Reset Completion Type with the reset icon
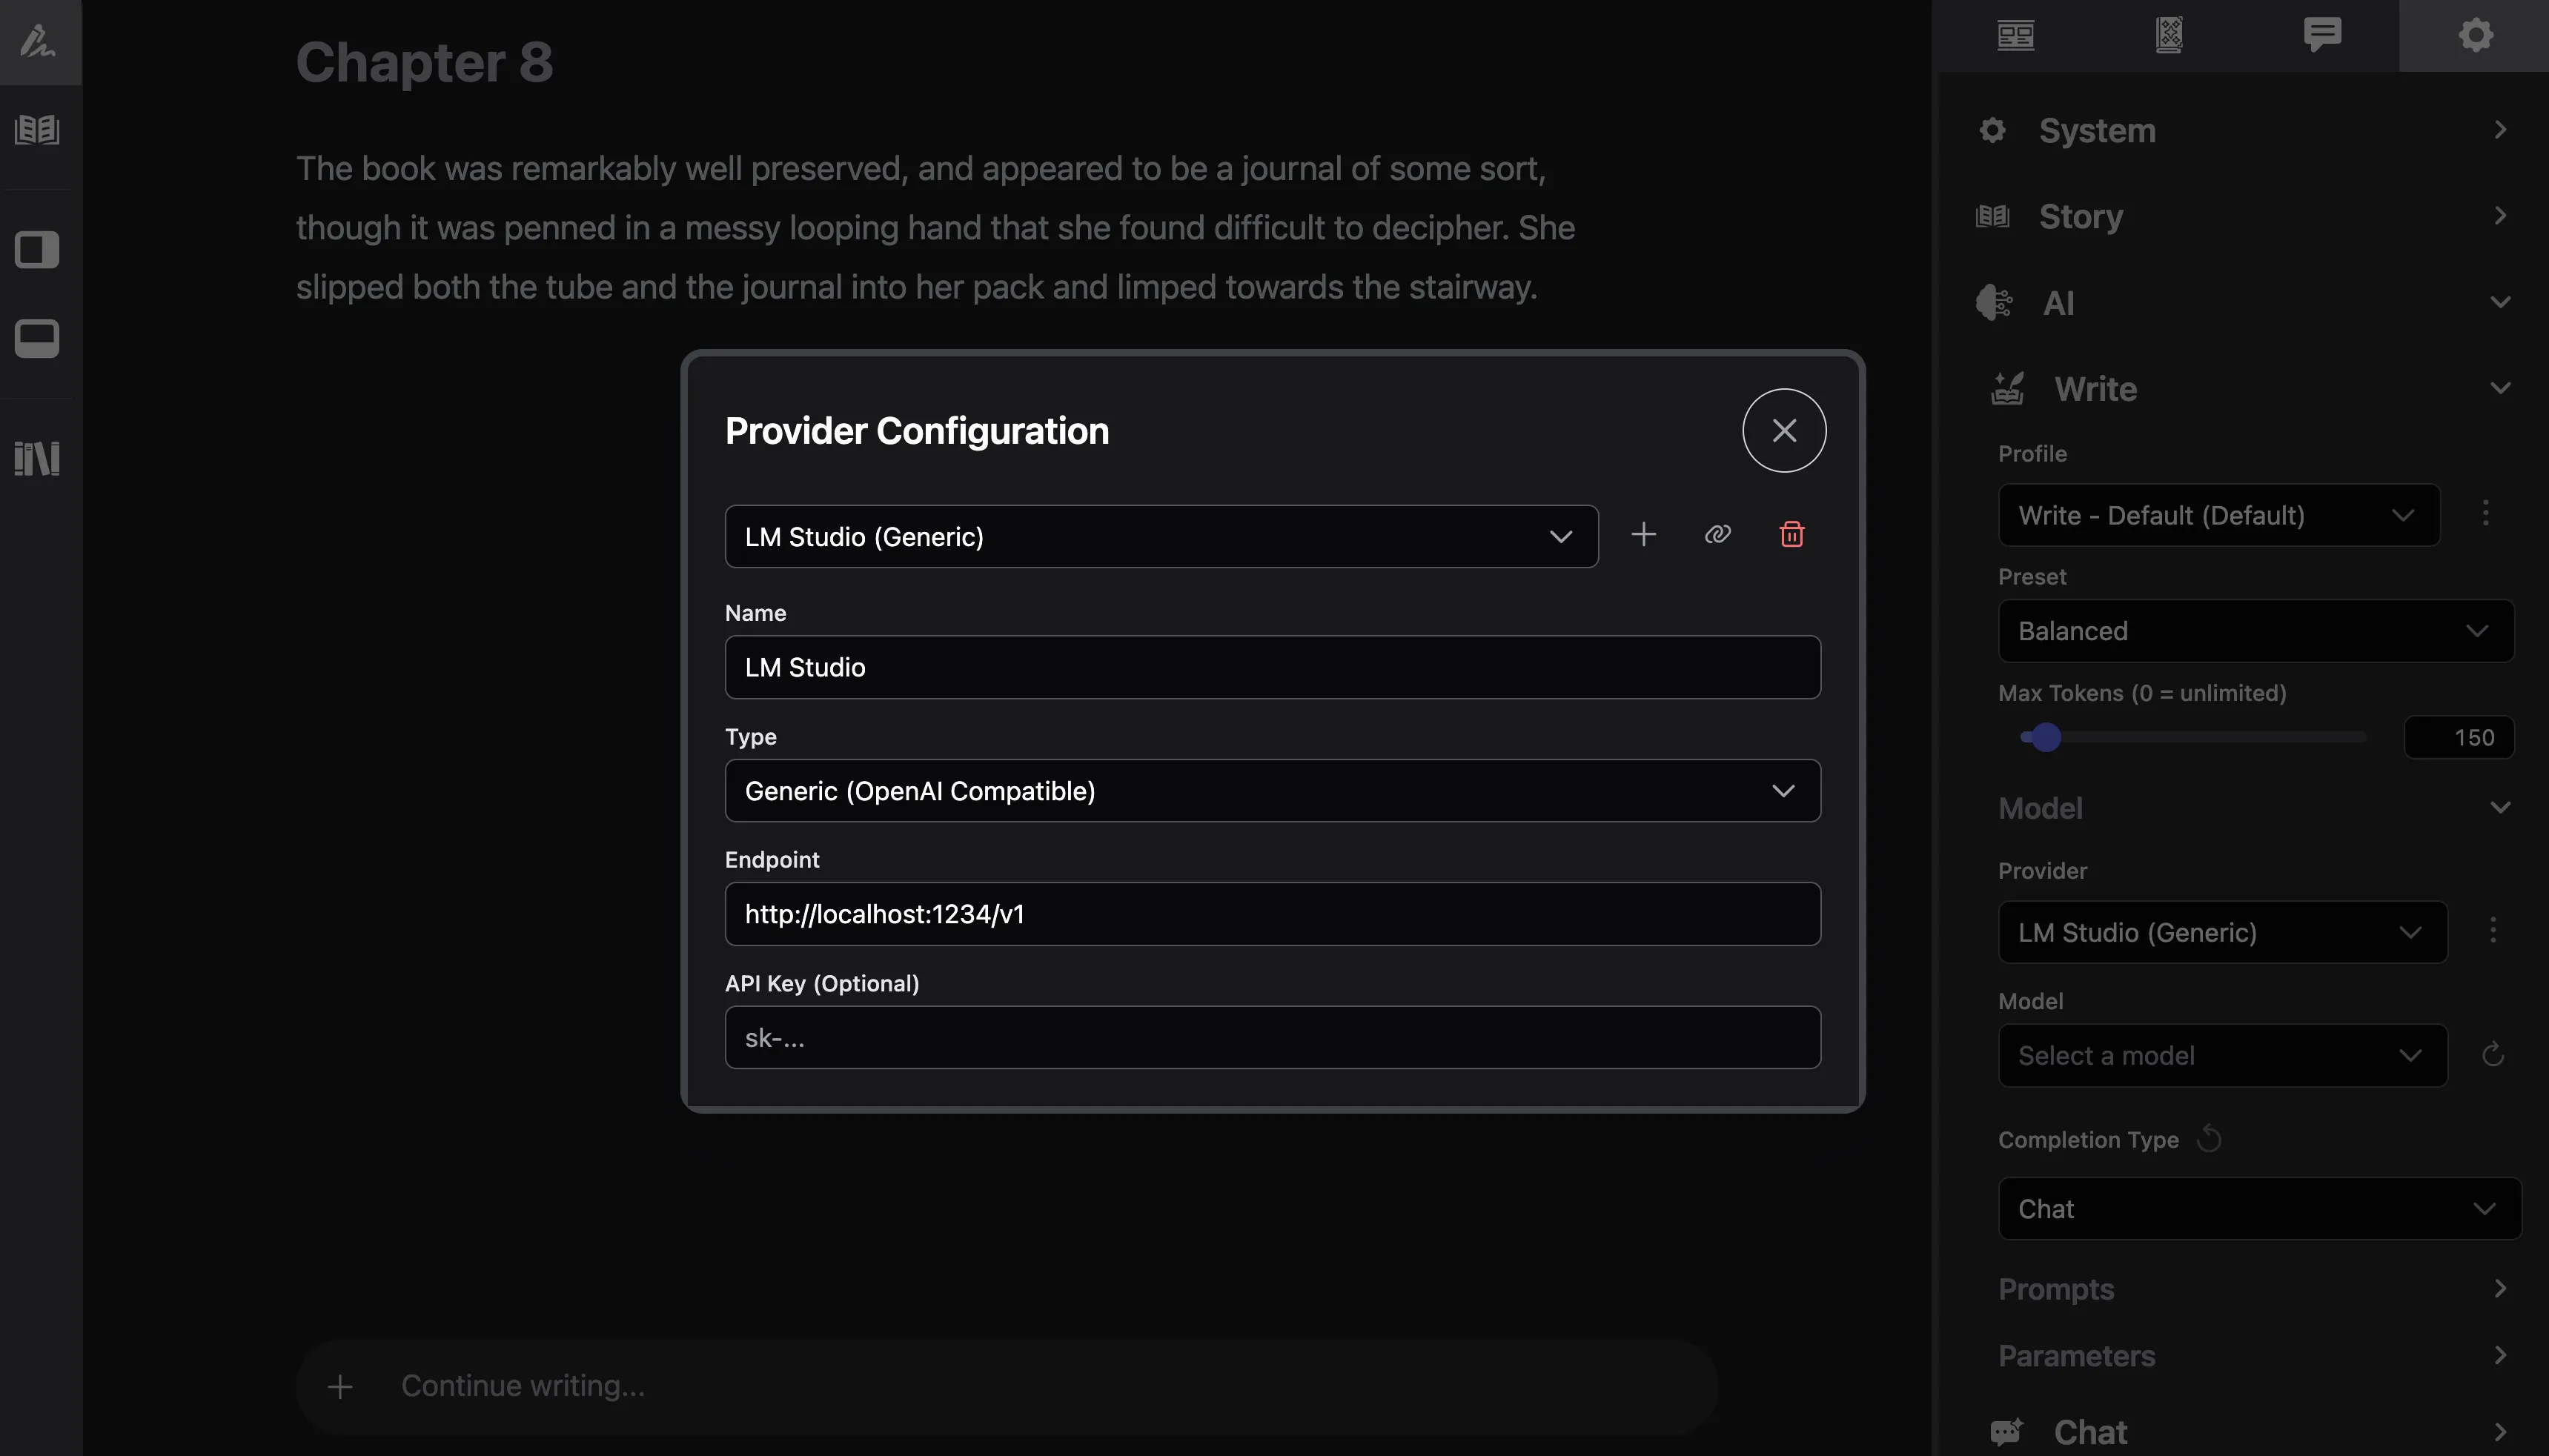Image resolution: width=2549 pixels, height=1456 pixels. point(2209,1139)
